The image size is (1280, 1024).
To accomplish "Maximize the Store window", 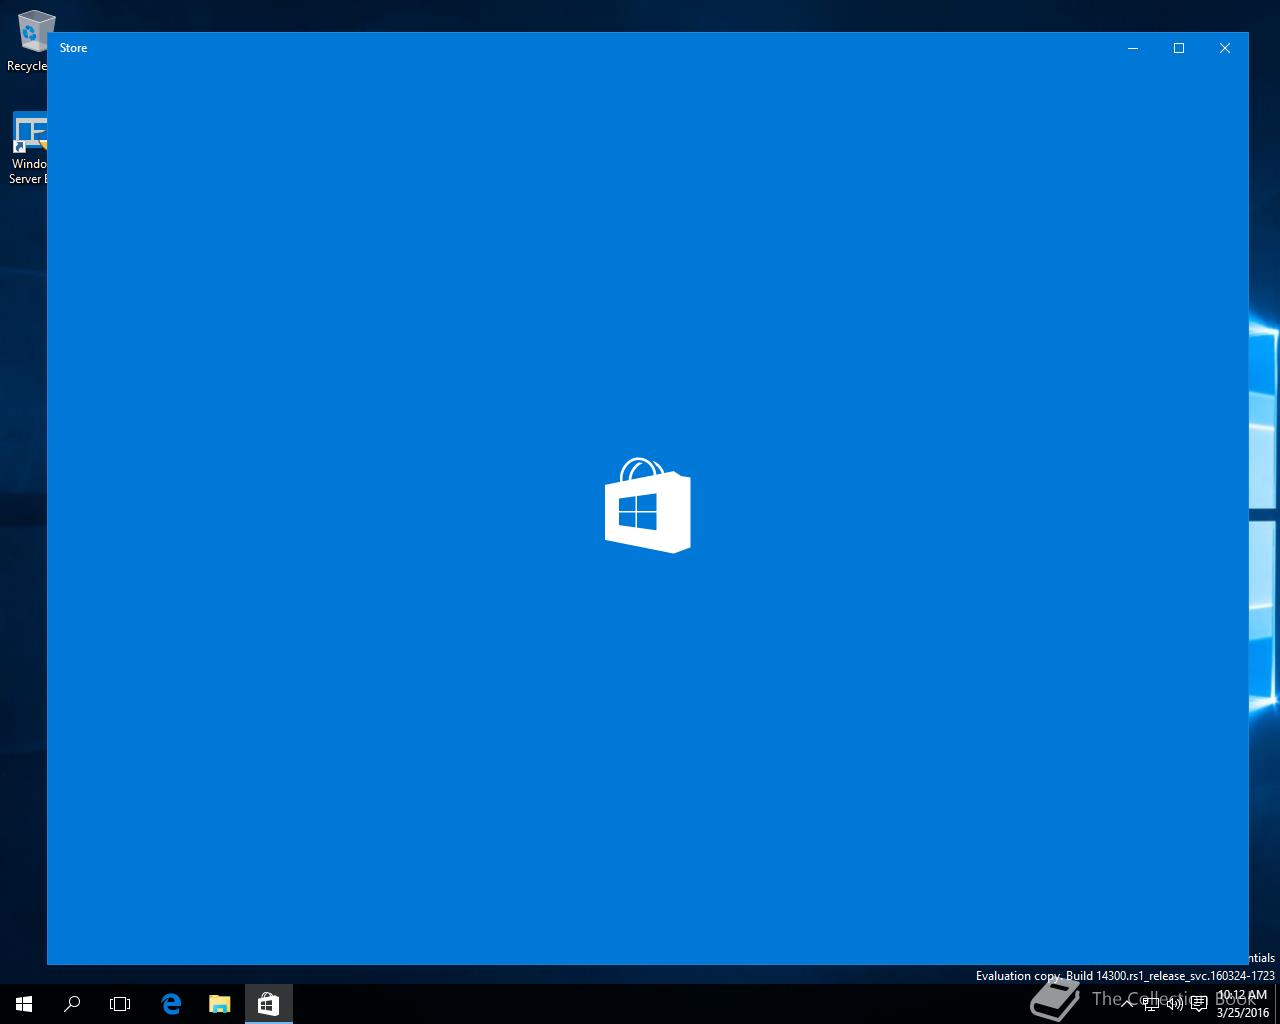I will (1179, 48).
